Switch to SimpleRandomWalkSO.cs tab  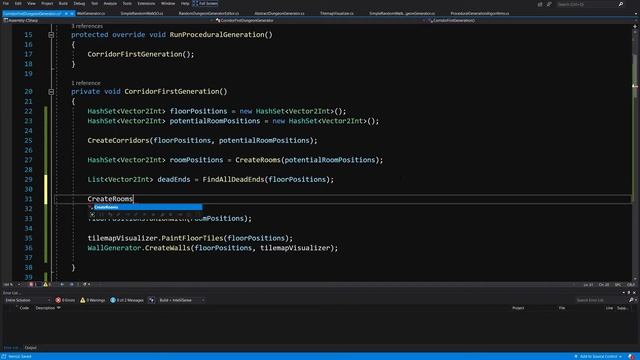click(142, 13)
